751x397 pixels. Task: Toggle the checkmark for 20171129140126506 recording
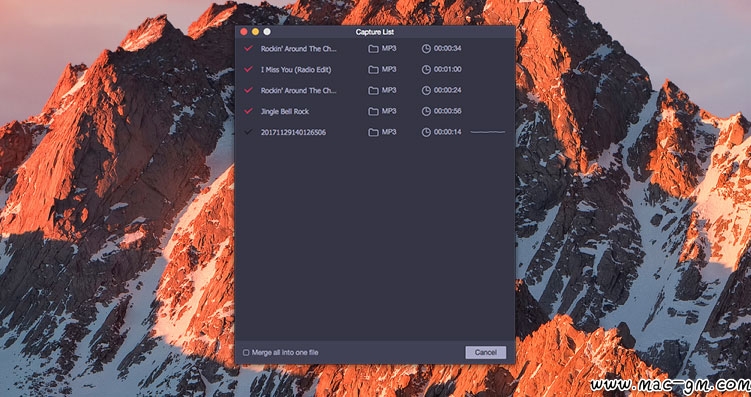[x=248, y=132]
